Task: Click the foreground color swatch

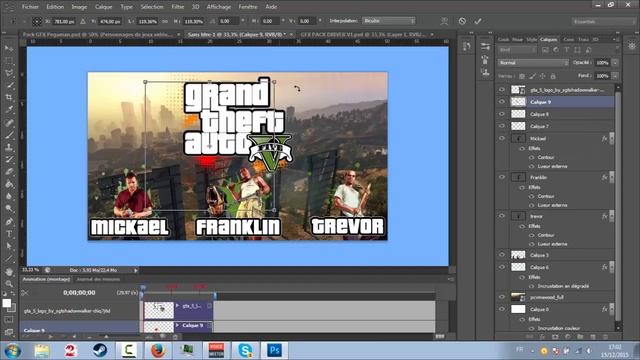Action: pos(7,303)
